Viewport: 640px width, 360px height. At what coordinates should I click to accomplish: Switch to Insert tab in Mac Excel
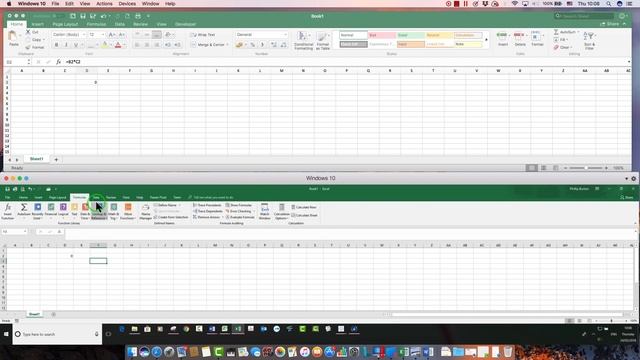38,24
